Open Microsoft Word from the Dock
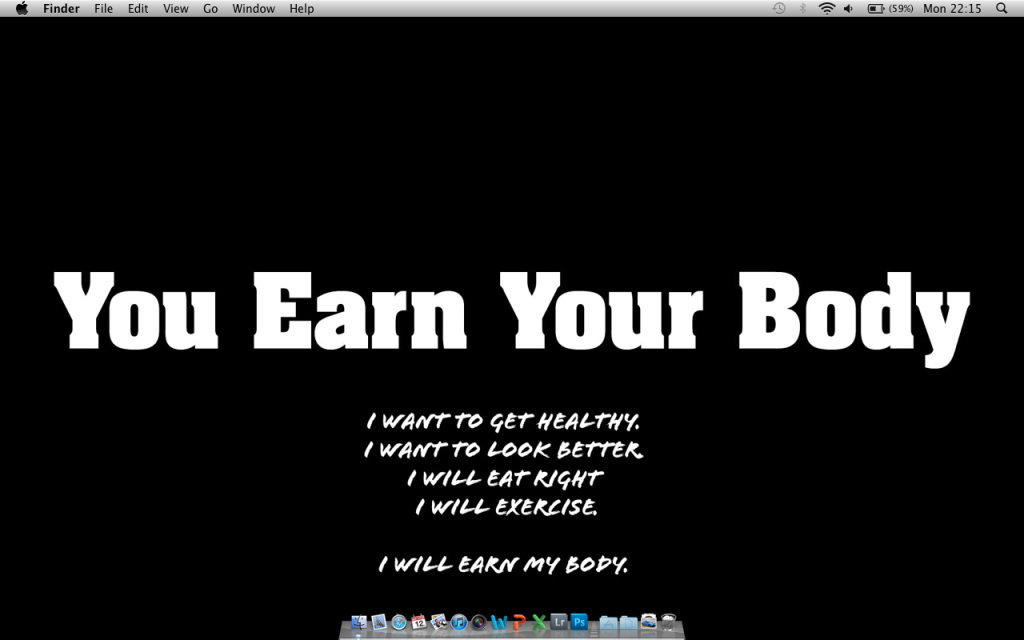The width and height of the screenshot is (1024, 640). [x=497, y=621]
